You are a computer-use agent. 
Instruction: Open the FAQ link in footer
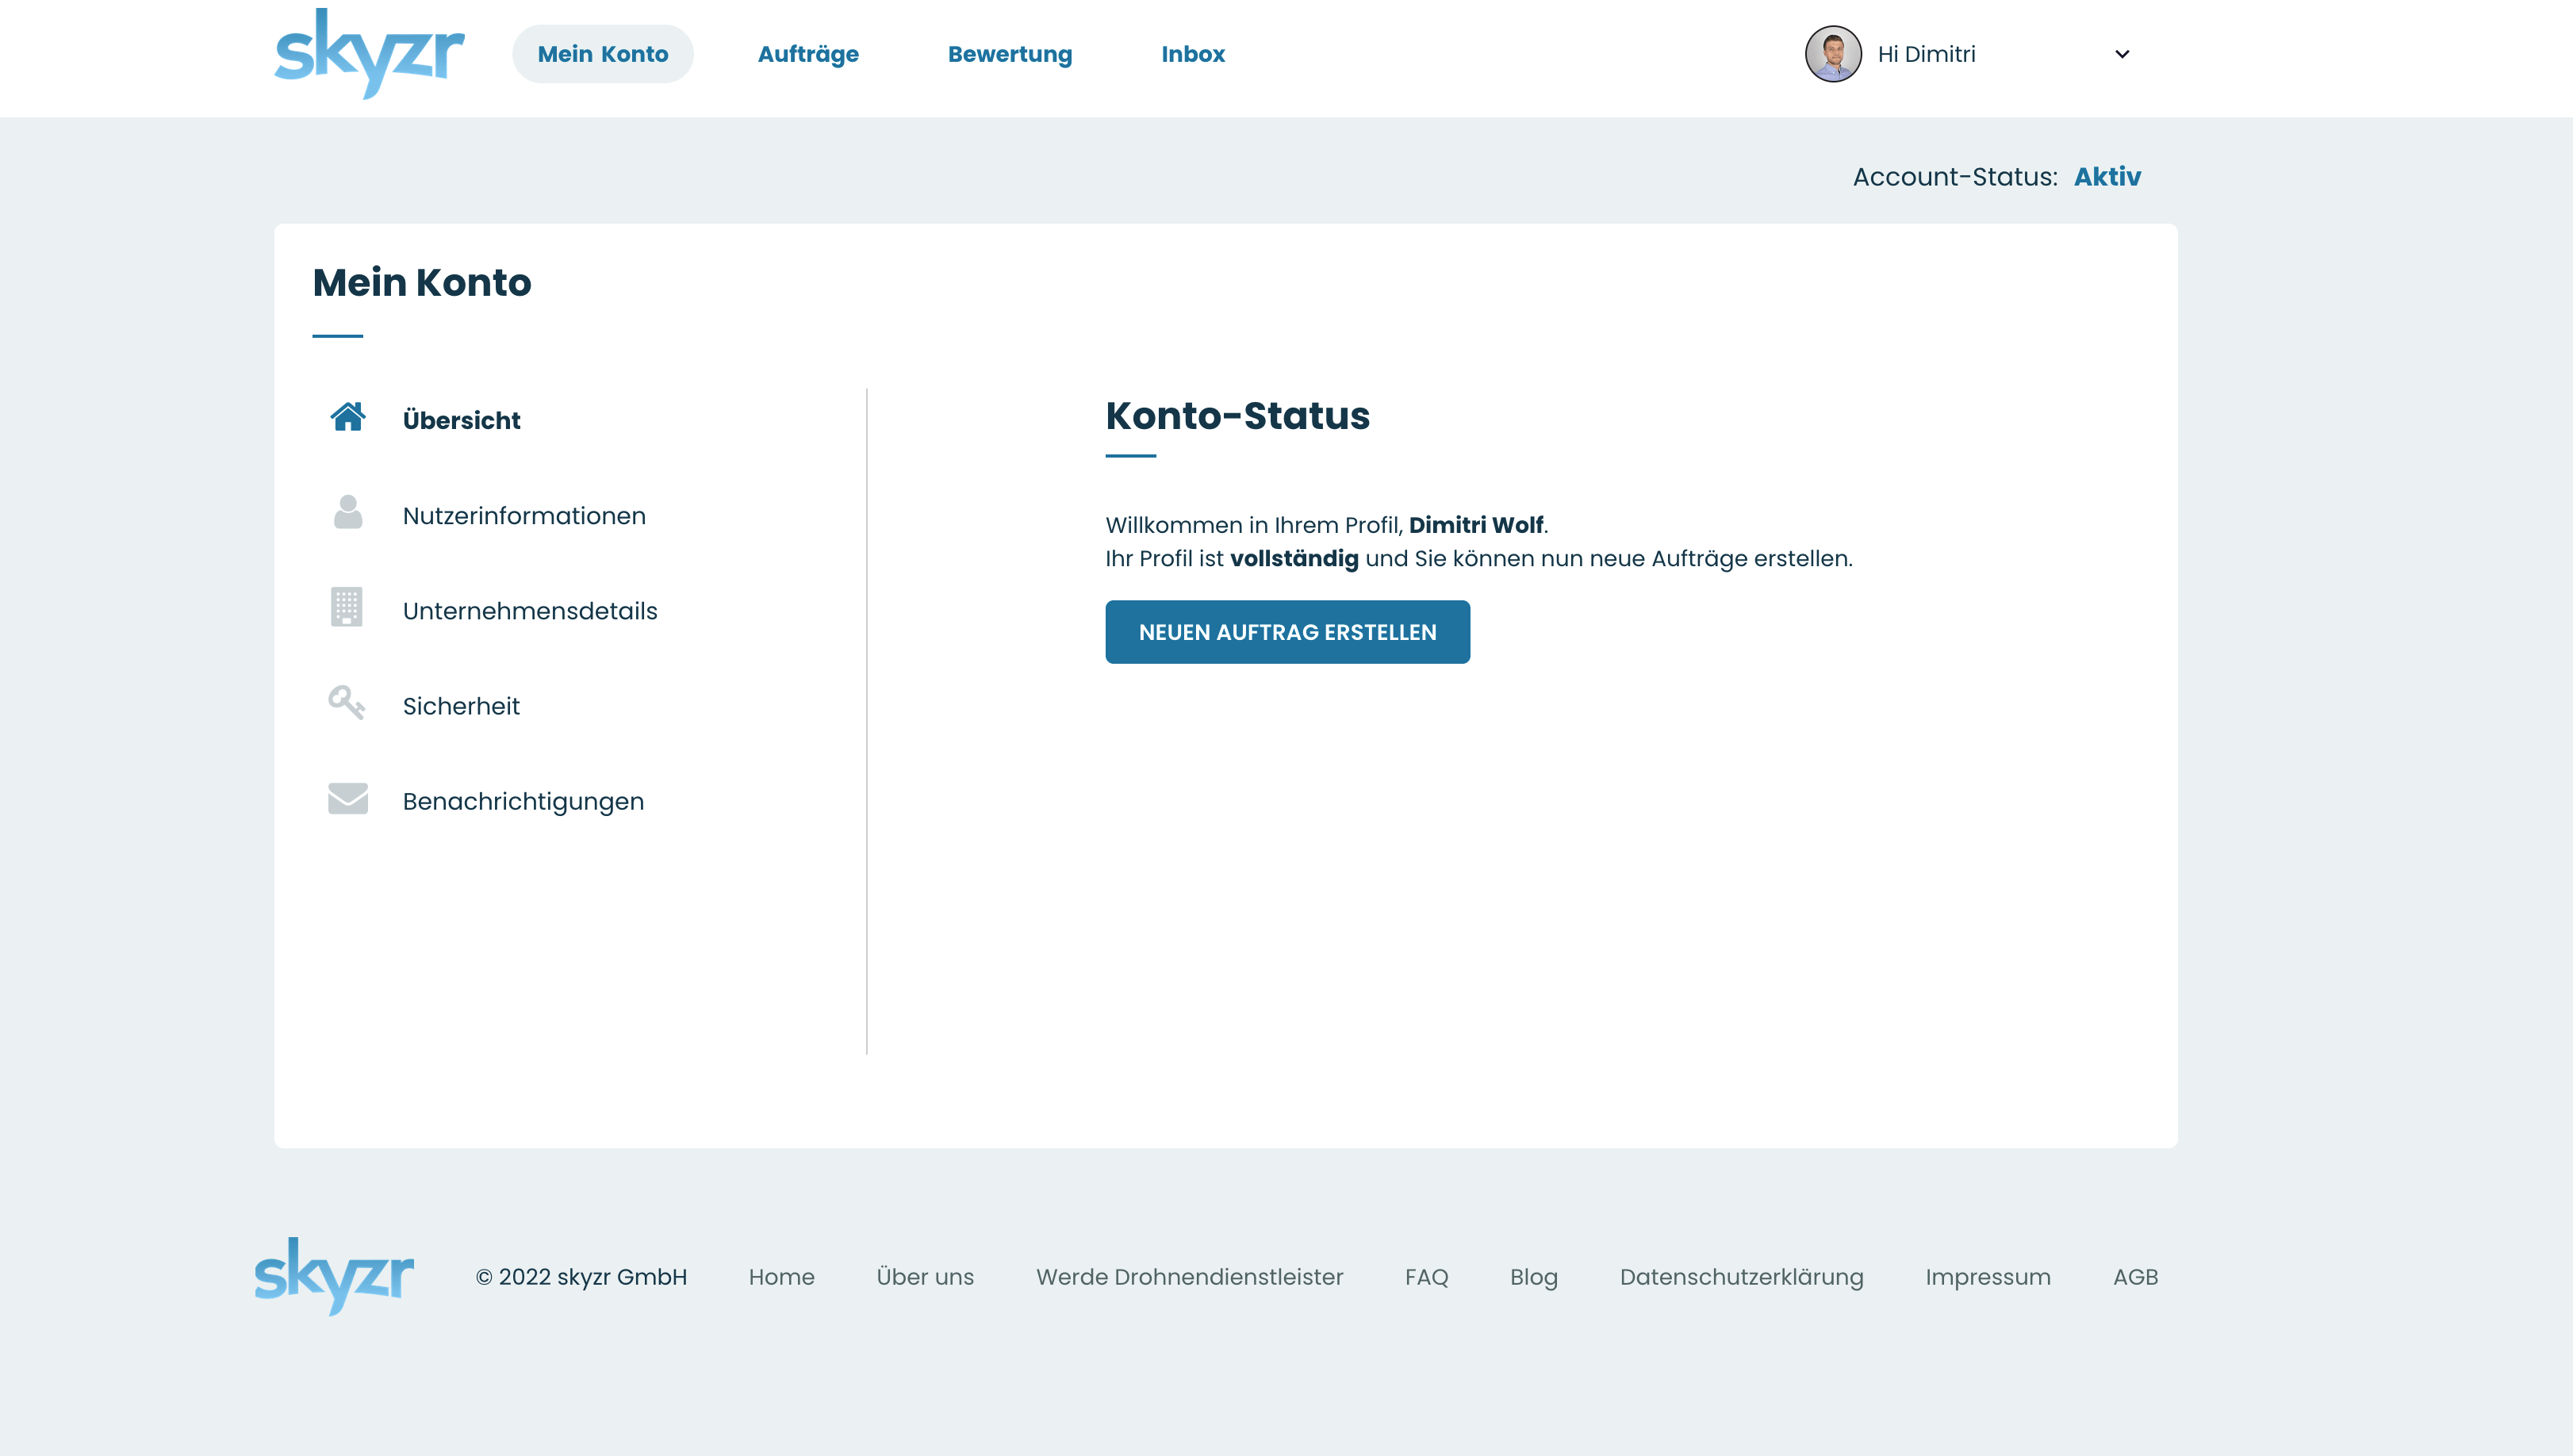[1426, 1277]
